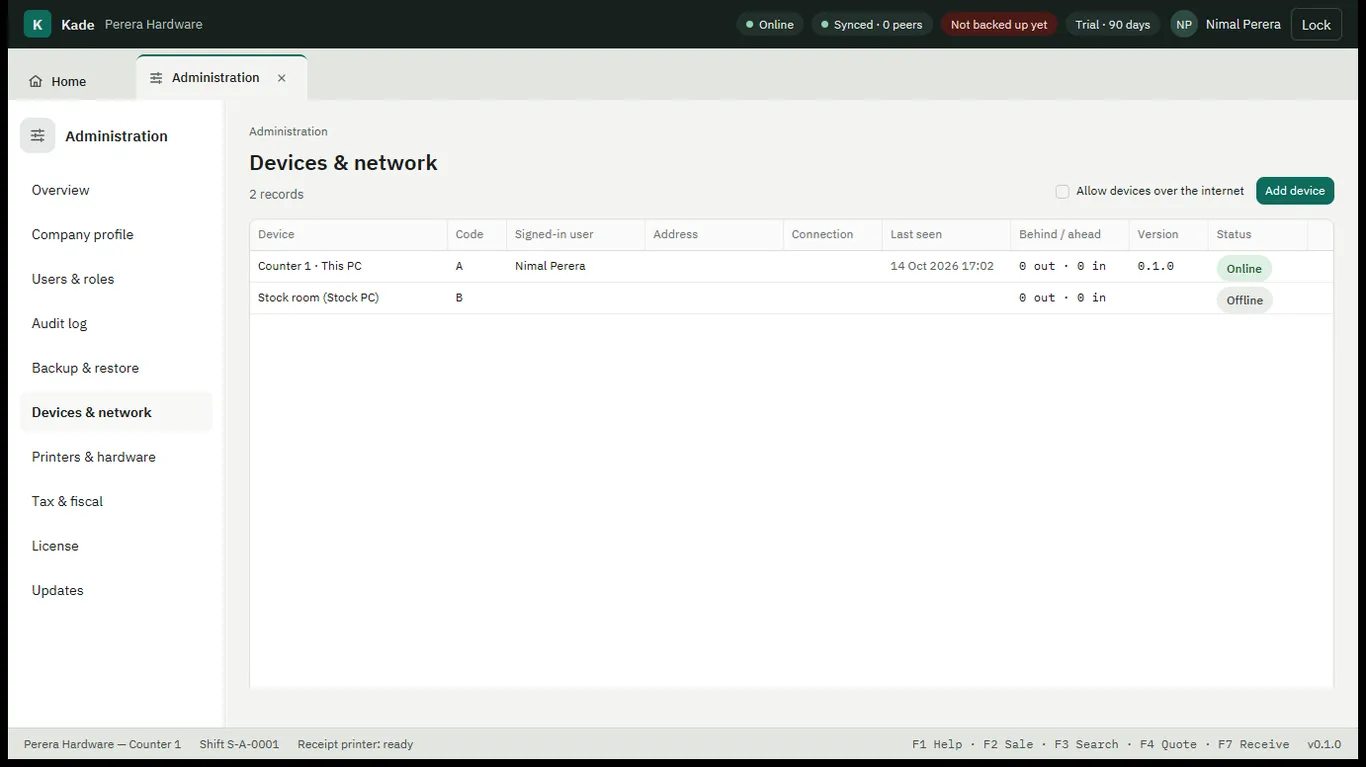Select Devices & network in sidebar
1366x767 pixels.
(116, 412)
